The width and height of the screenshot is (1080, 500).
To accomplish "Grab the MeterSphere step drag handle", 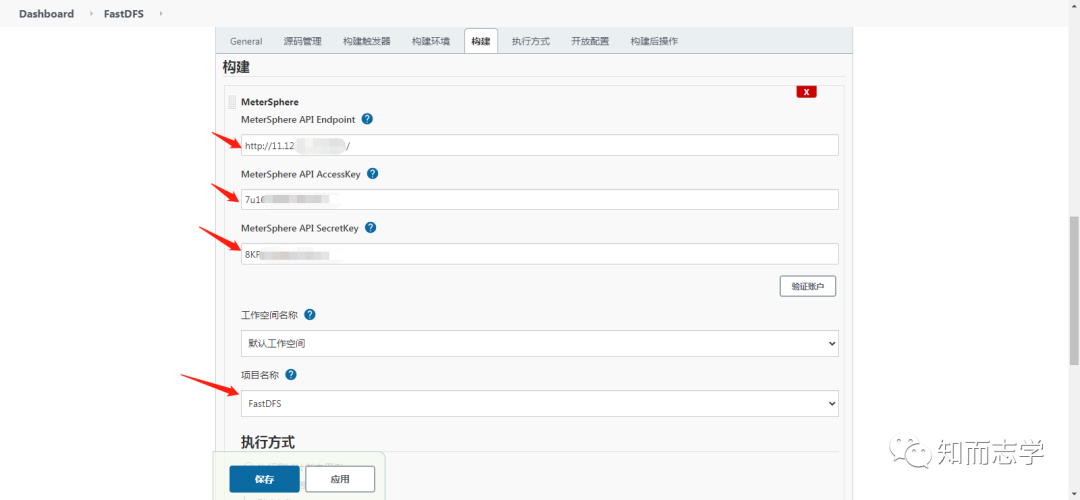I will (x=232, y=102).
